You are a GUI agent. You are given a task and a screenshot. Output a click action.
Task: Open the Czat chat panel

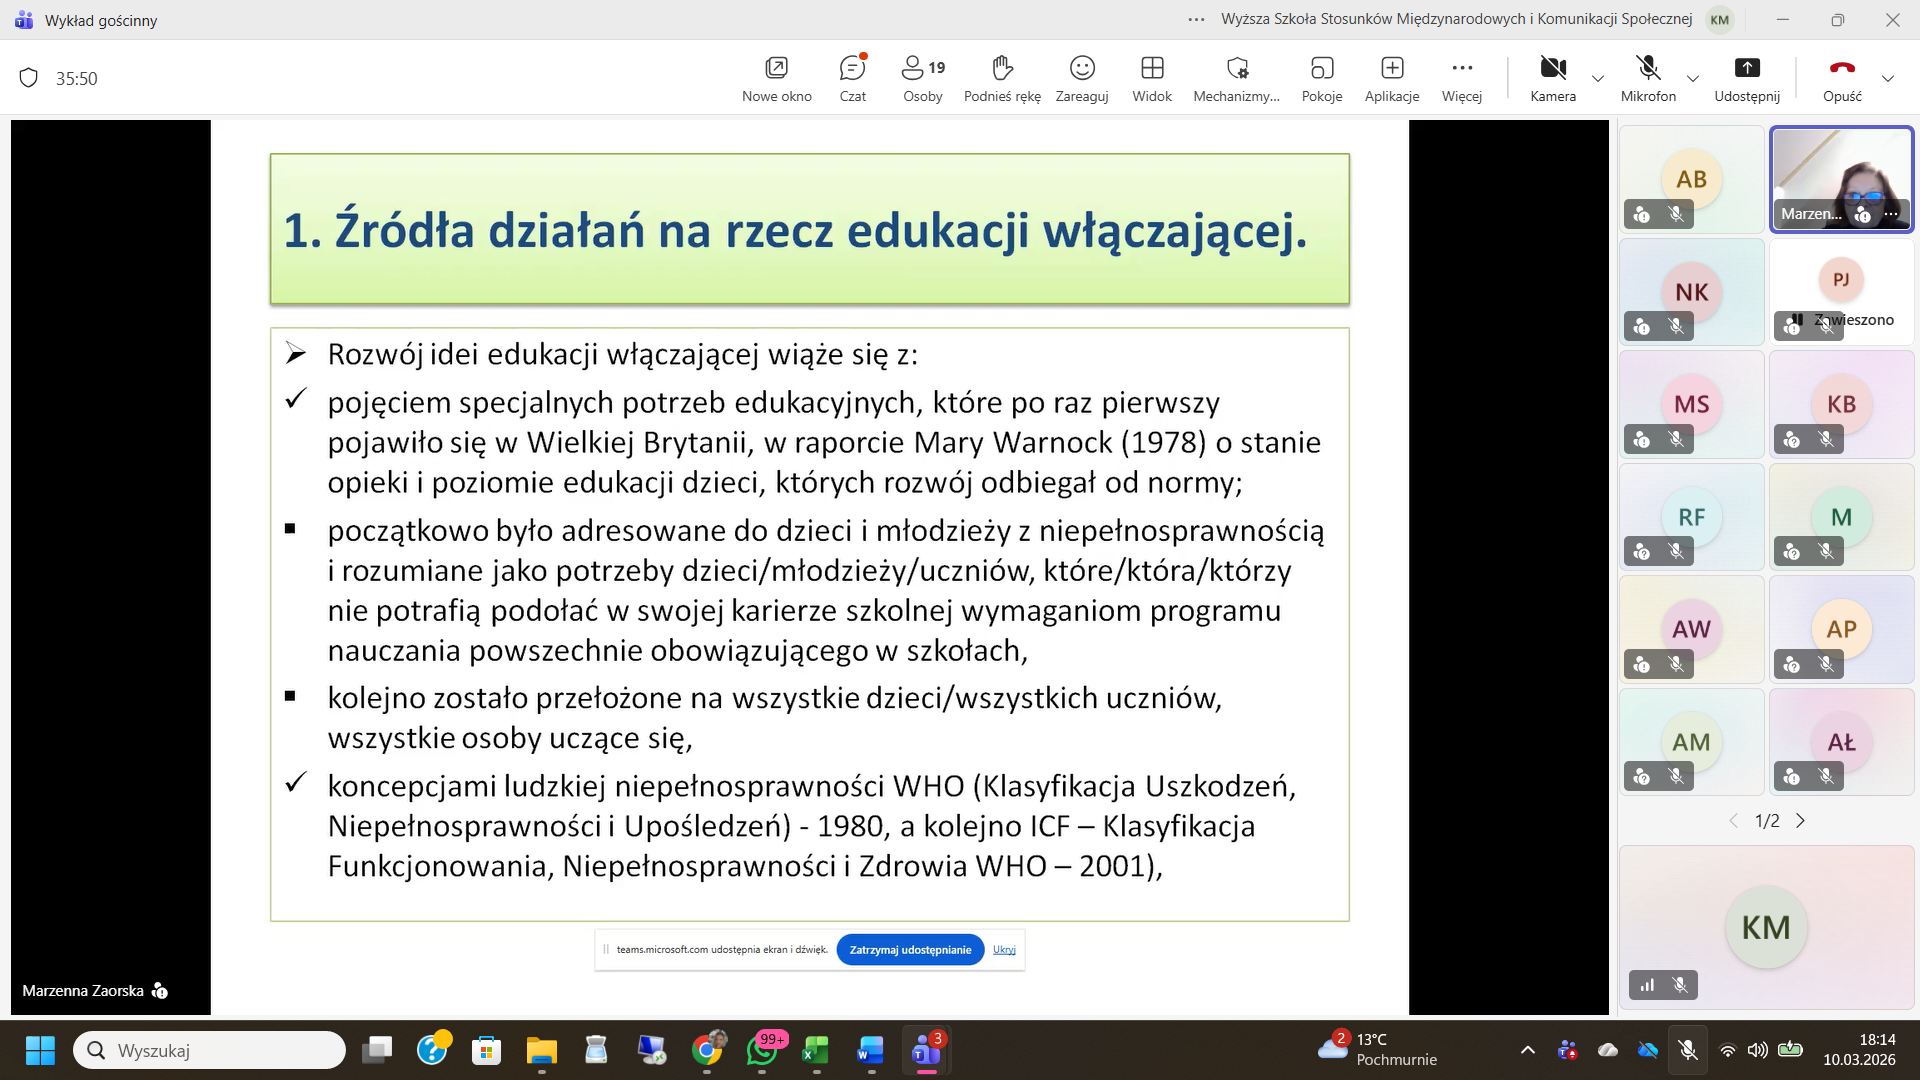[x=852, y=78]
